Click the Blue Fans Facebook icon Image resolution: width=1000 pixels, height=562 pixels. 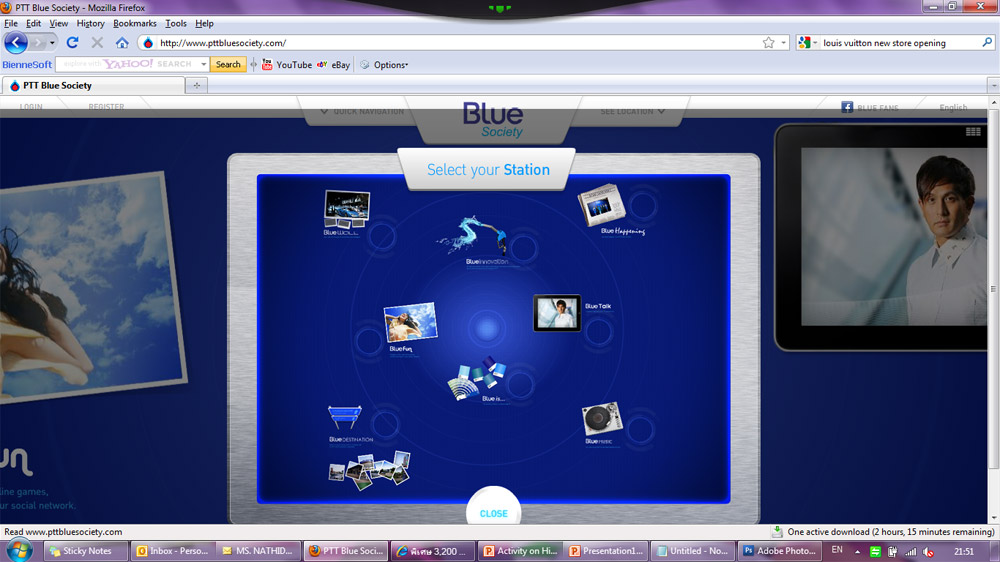tap(847, 107)
